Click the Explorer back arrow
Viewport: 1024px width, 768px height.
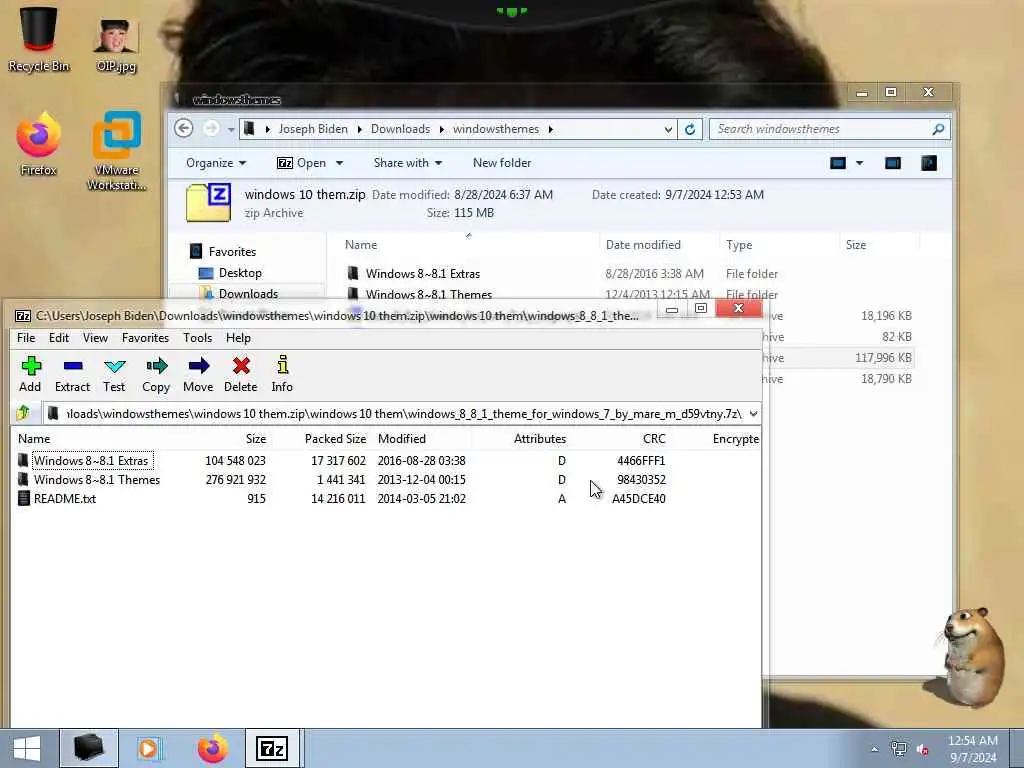(x=184, y=128)
